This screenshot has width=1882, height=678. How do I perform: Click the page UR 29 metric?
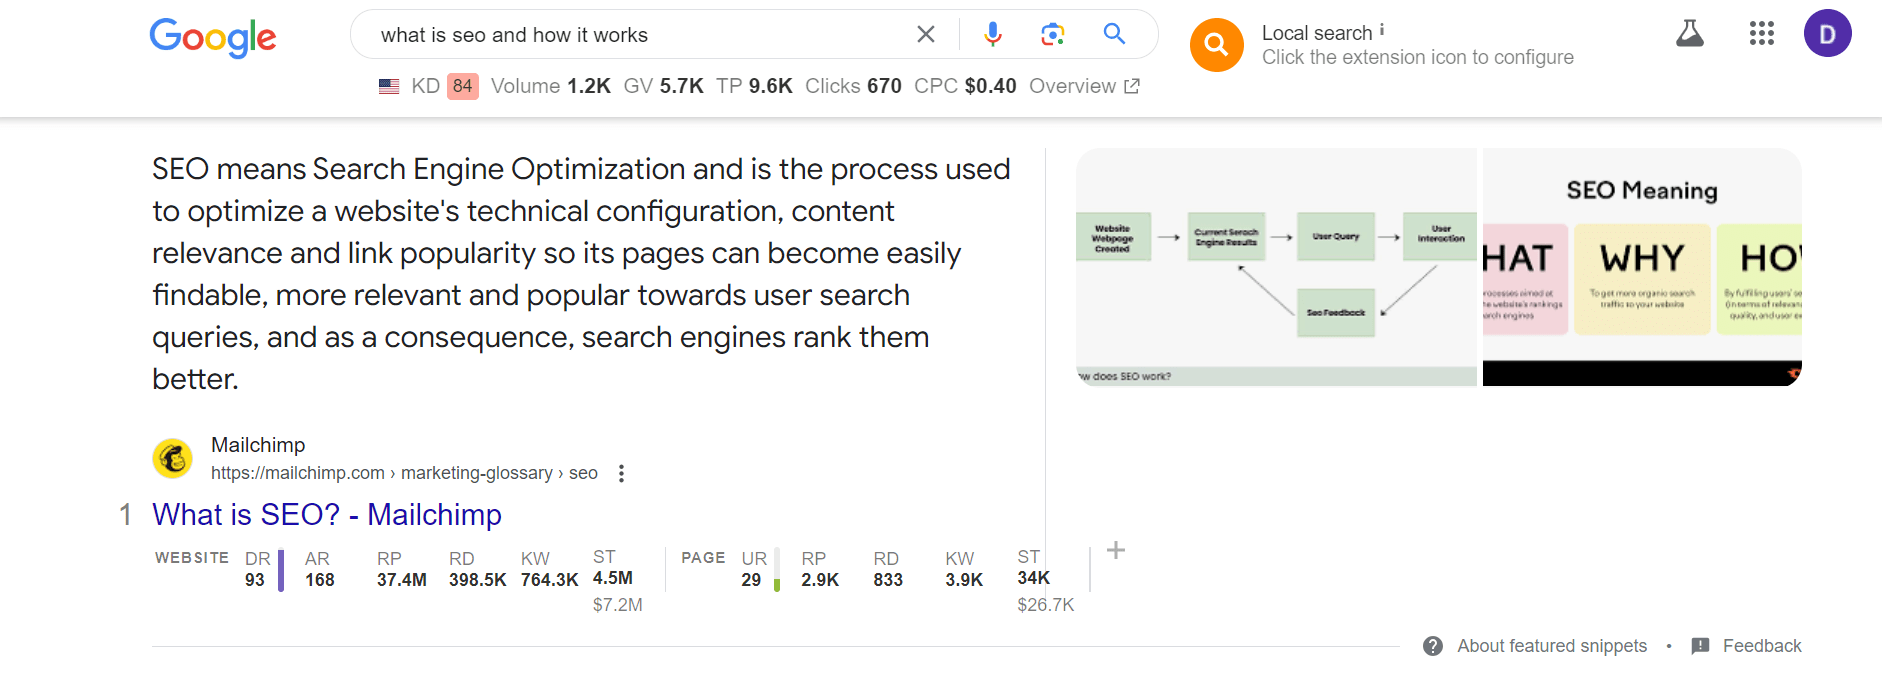click(754, 569)
